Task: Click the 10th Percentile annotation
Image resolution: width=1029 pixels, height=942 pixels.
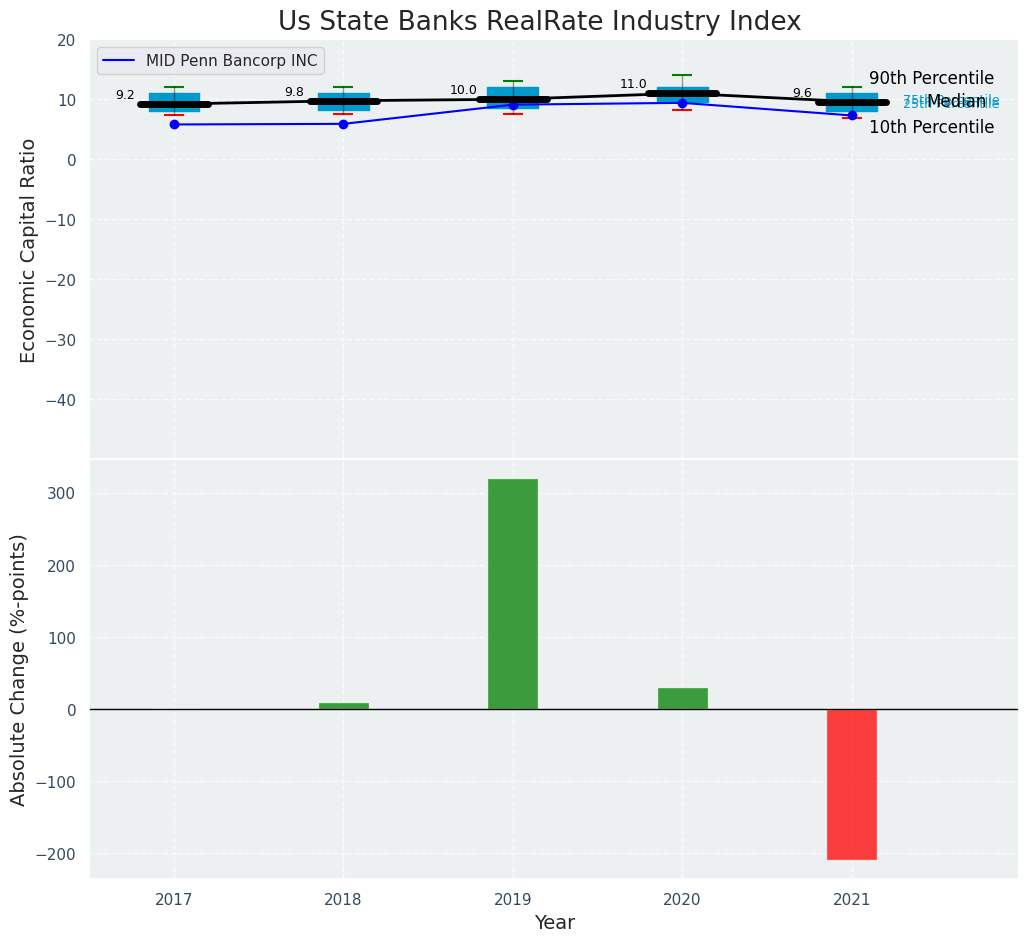Action: tap(931, 127)
